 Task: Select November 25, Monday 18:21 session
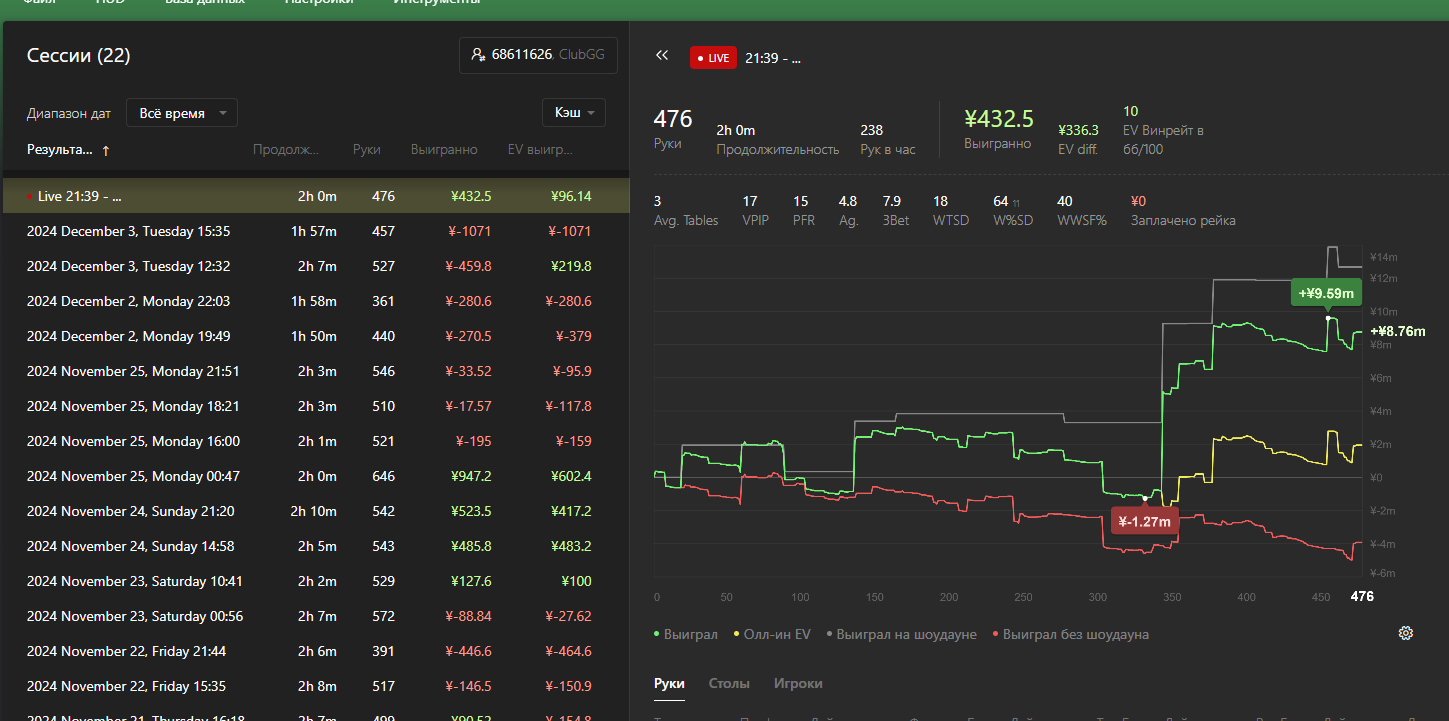pos(316,406)
